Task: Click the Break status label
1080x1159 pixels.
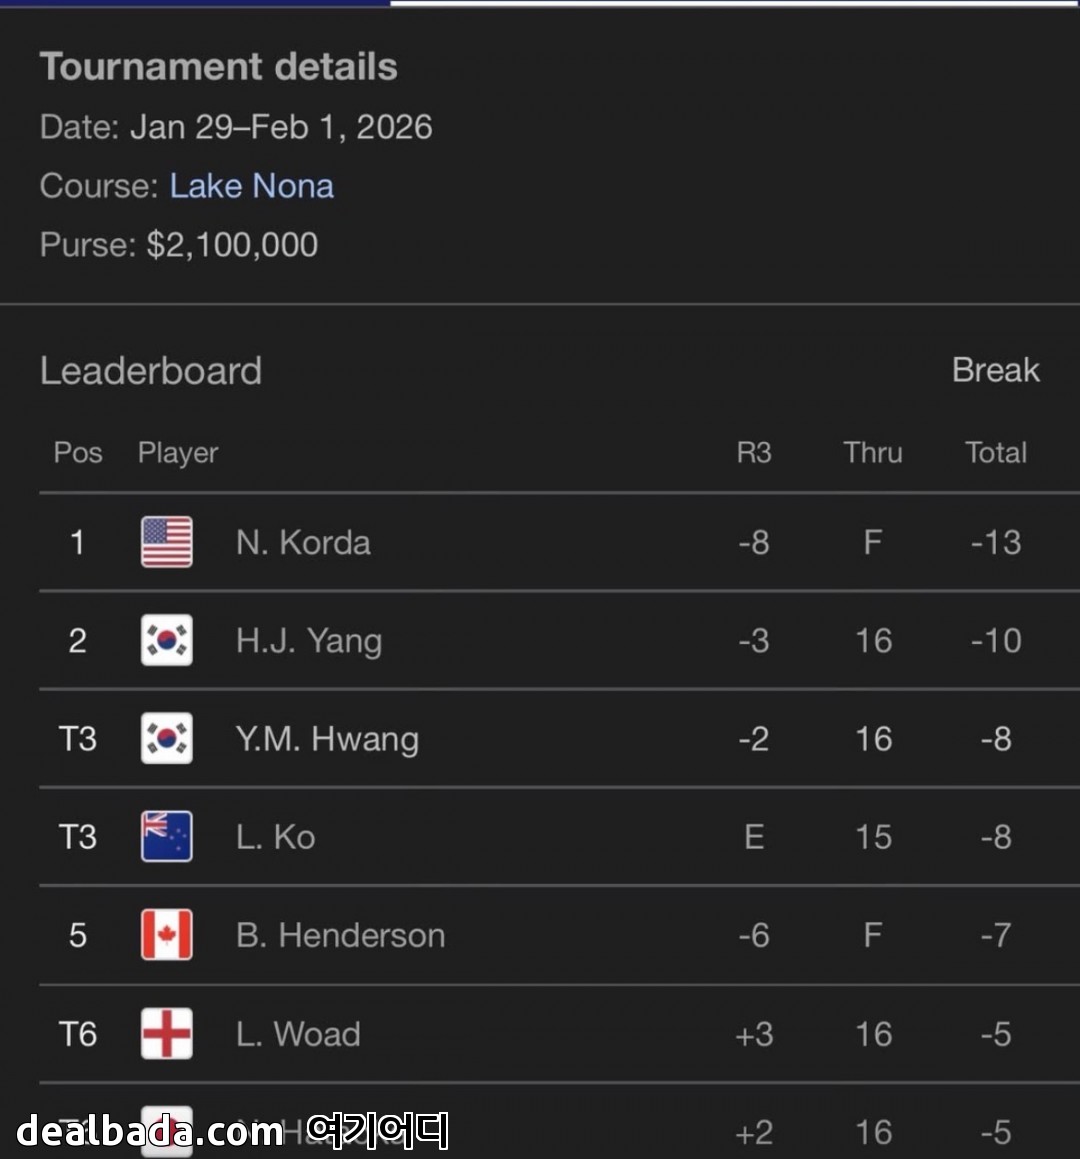Action: pos(995,370)
